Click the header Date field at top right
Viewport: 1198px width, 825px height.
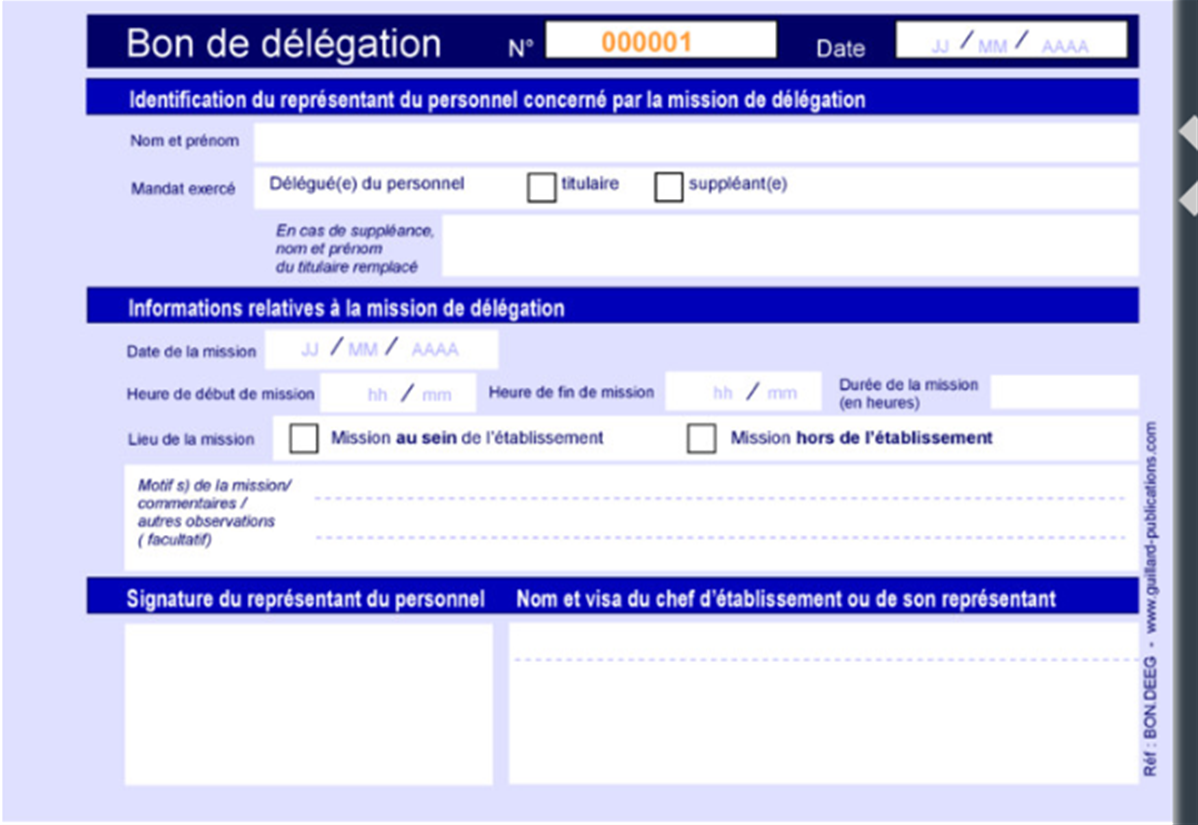(x=1012, y=40)
